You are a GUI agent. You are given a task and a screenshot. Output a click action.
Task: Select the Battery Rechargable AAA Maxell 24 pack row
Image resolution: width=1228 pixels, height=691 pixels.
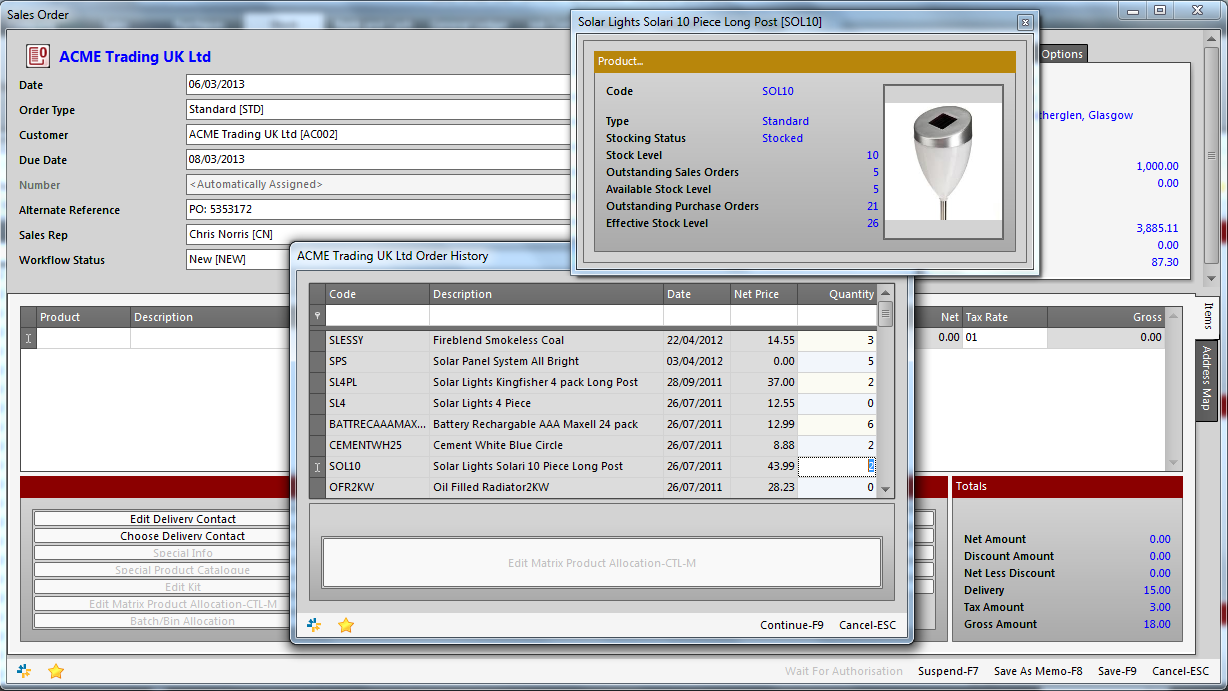point(593,424)
